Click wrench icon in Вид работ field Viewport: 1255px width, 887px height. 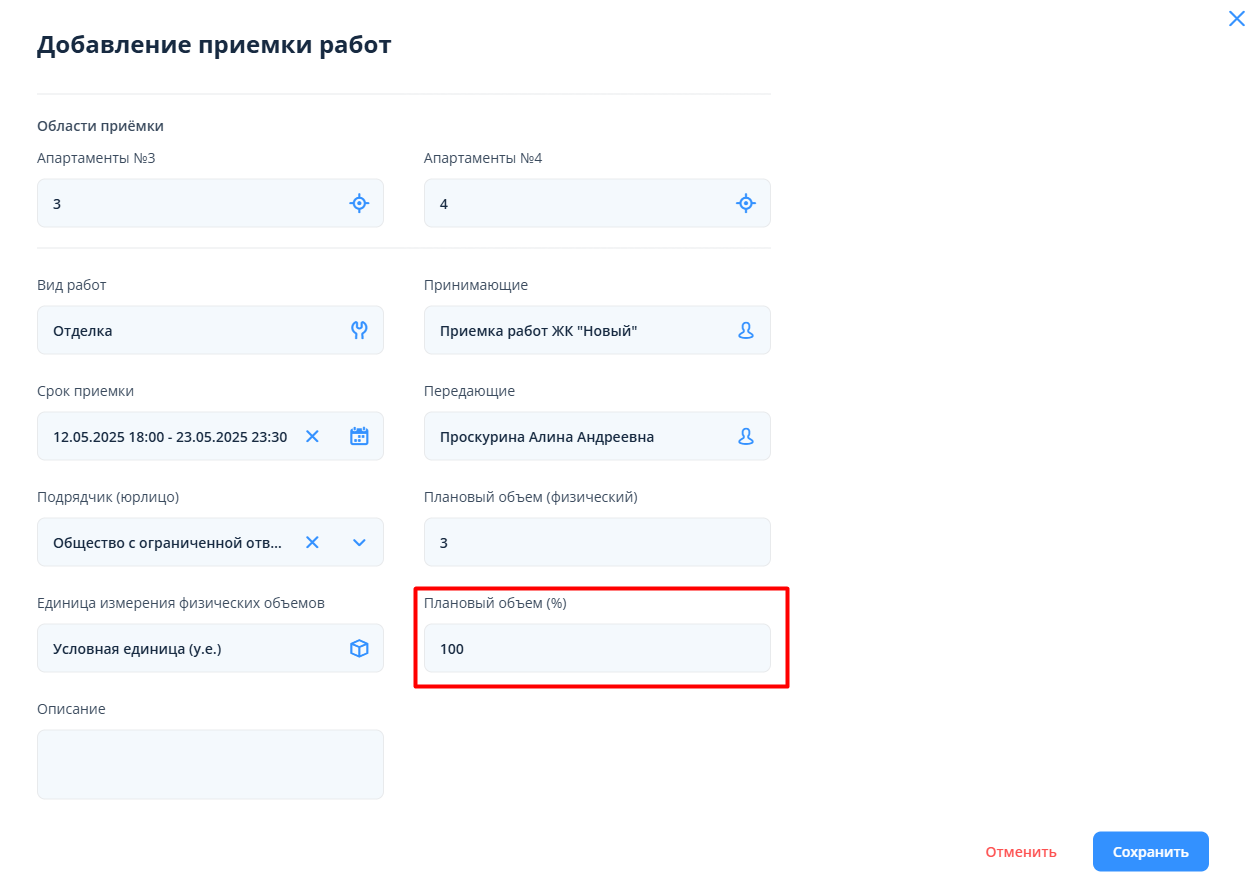tap(359, 331)
